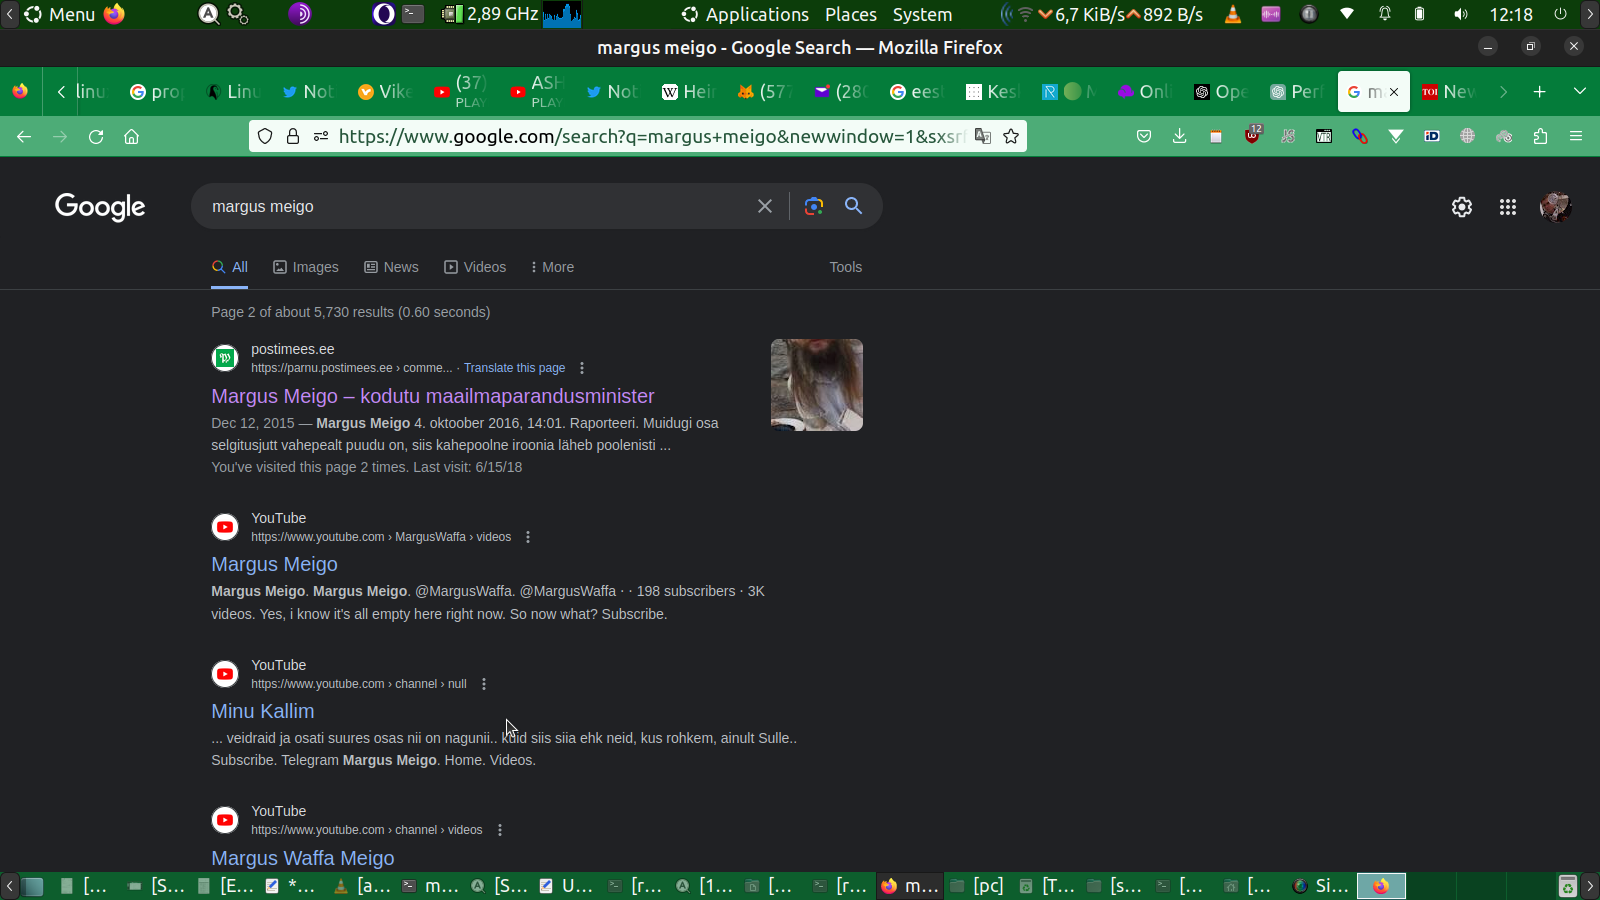The image size is (1600, 900).
Task: Open the Ubuntu MATE Menu
Action: 59,15
